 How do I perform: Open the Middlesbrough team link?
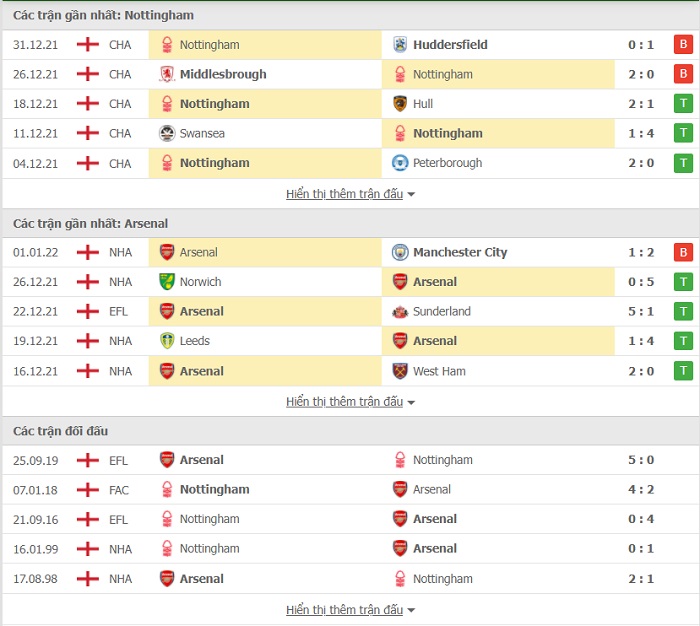(223, 74)
